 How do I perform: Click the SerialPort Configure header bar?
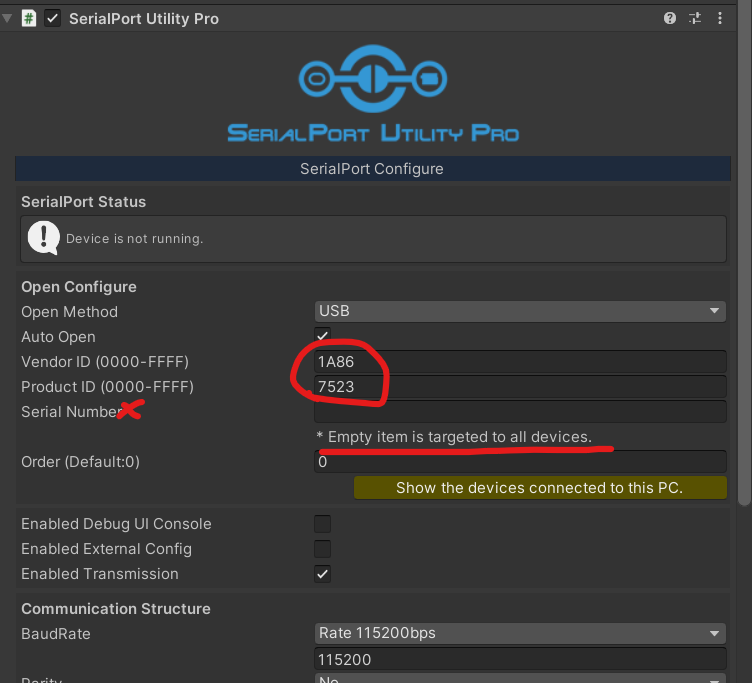click(x=372, y=169)
